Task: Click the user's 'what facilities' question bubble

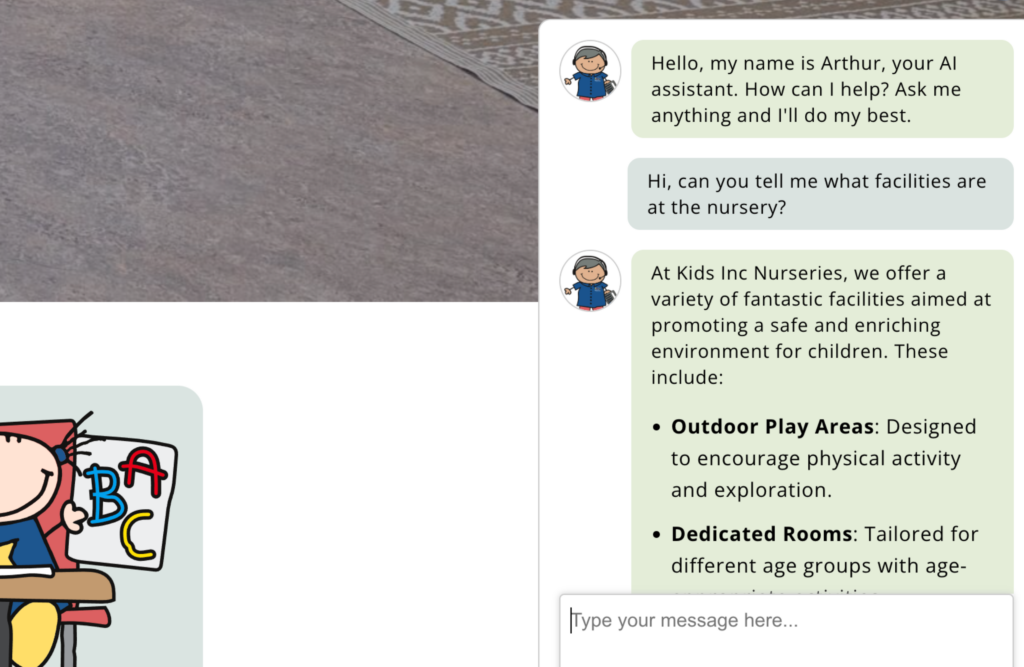Action: tap(820, 194)
